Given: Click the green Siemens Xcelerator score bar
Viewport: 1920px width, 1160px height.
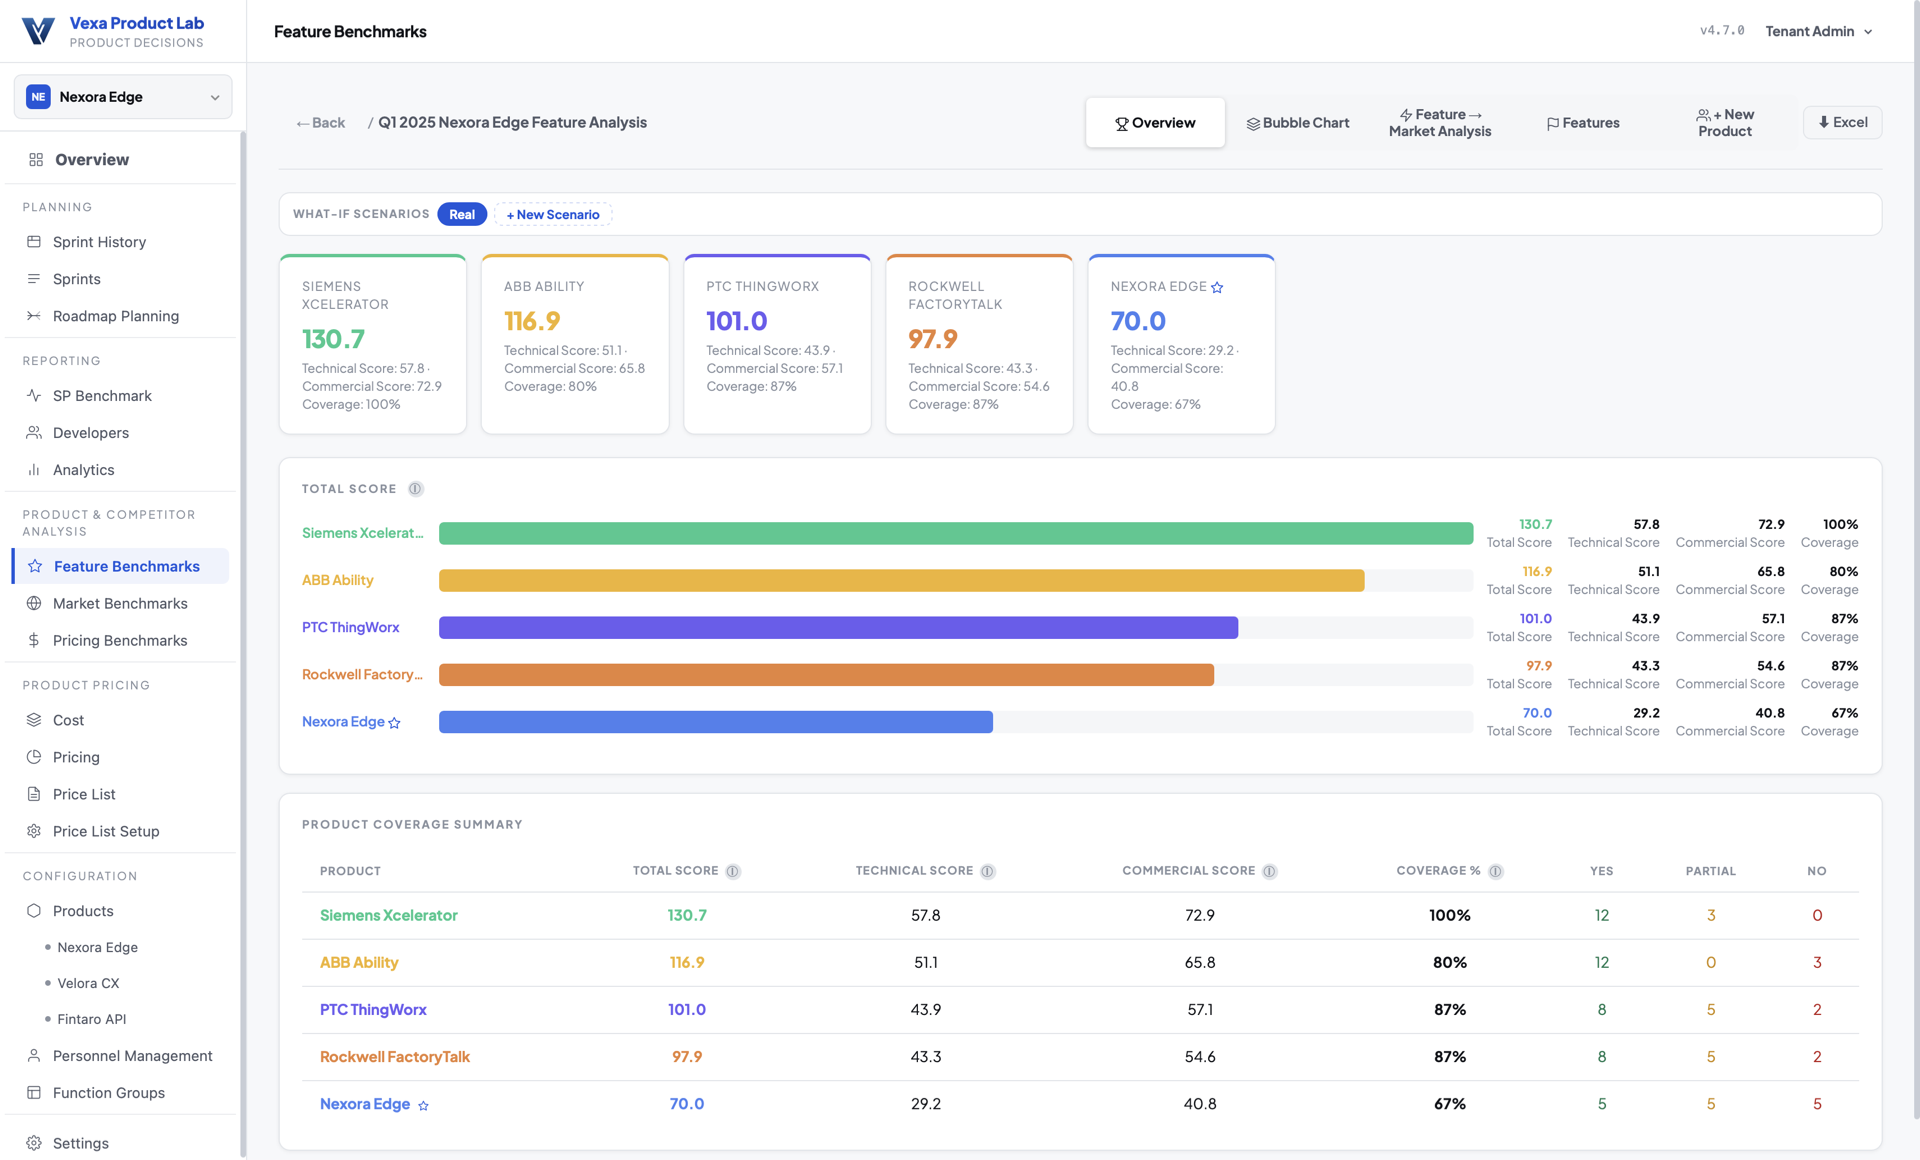Looking at the screenshot, I should point(956,533).
